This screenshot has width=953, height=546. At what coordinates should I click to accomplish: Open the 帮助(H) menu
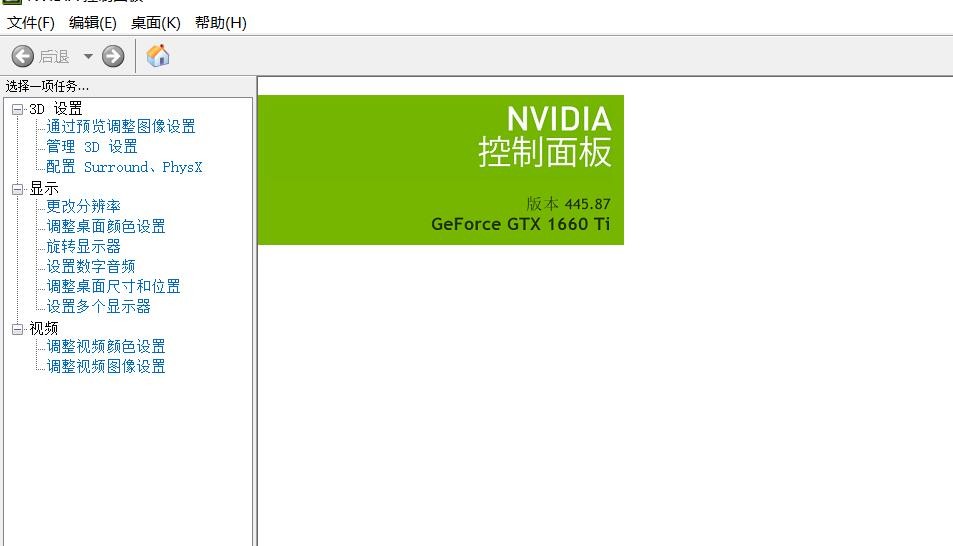pos(221,23)
